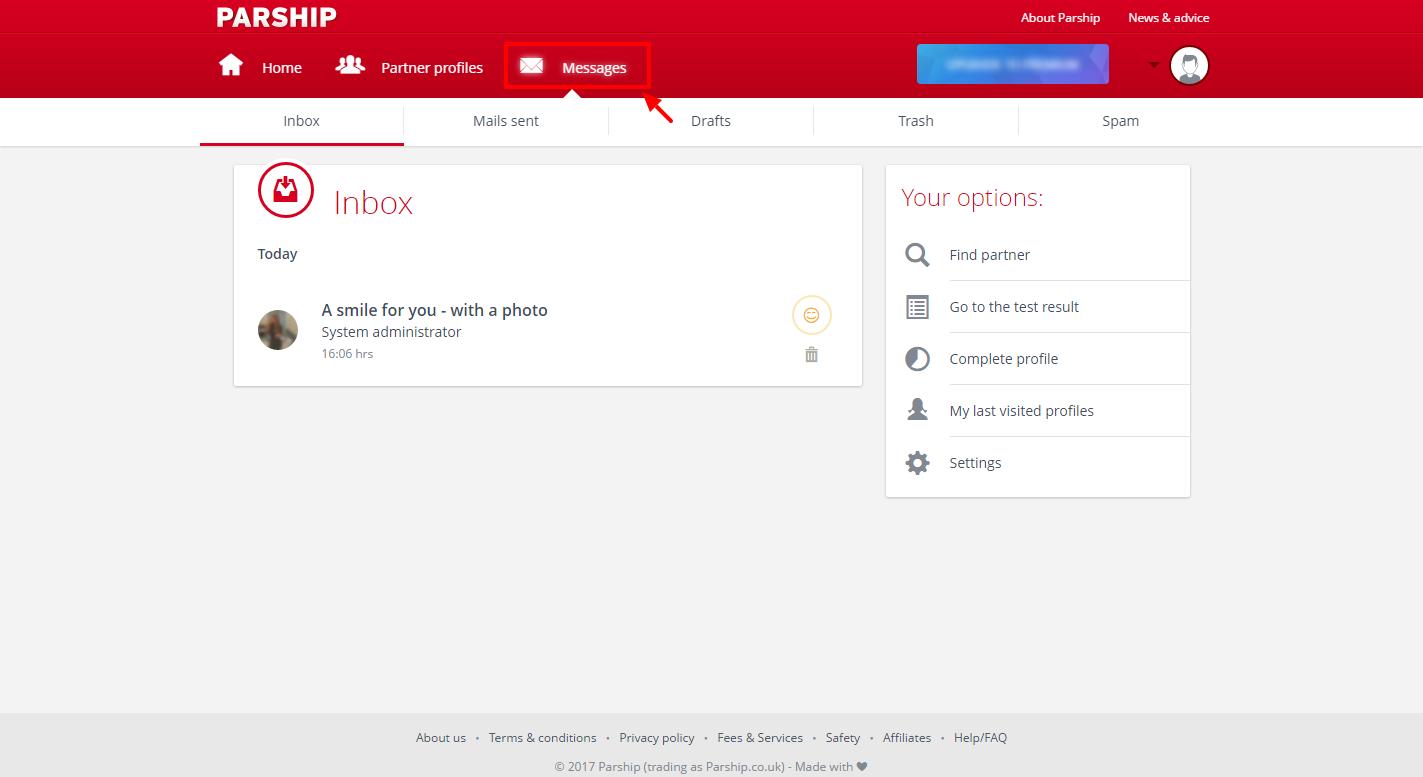This screenshot has height=777, width=1423.
Task: Click the Partner profiles people icon
Action: click(350, 66)
